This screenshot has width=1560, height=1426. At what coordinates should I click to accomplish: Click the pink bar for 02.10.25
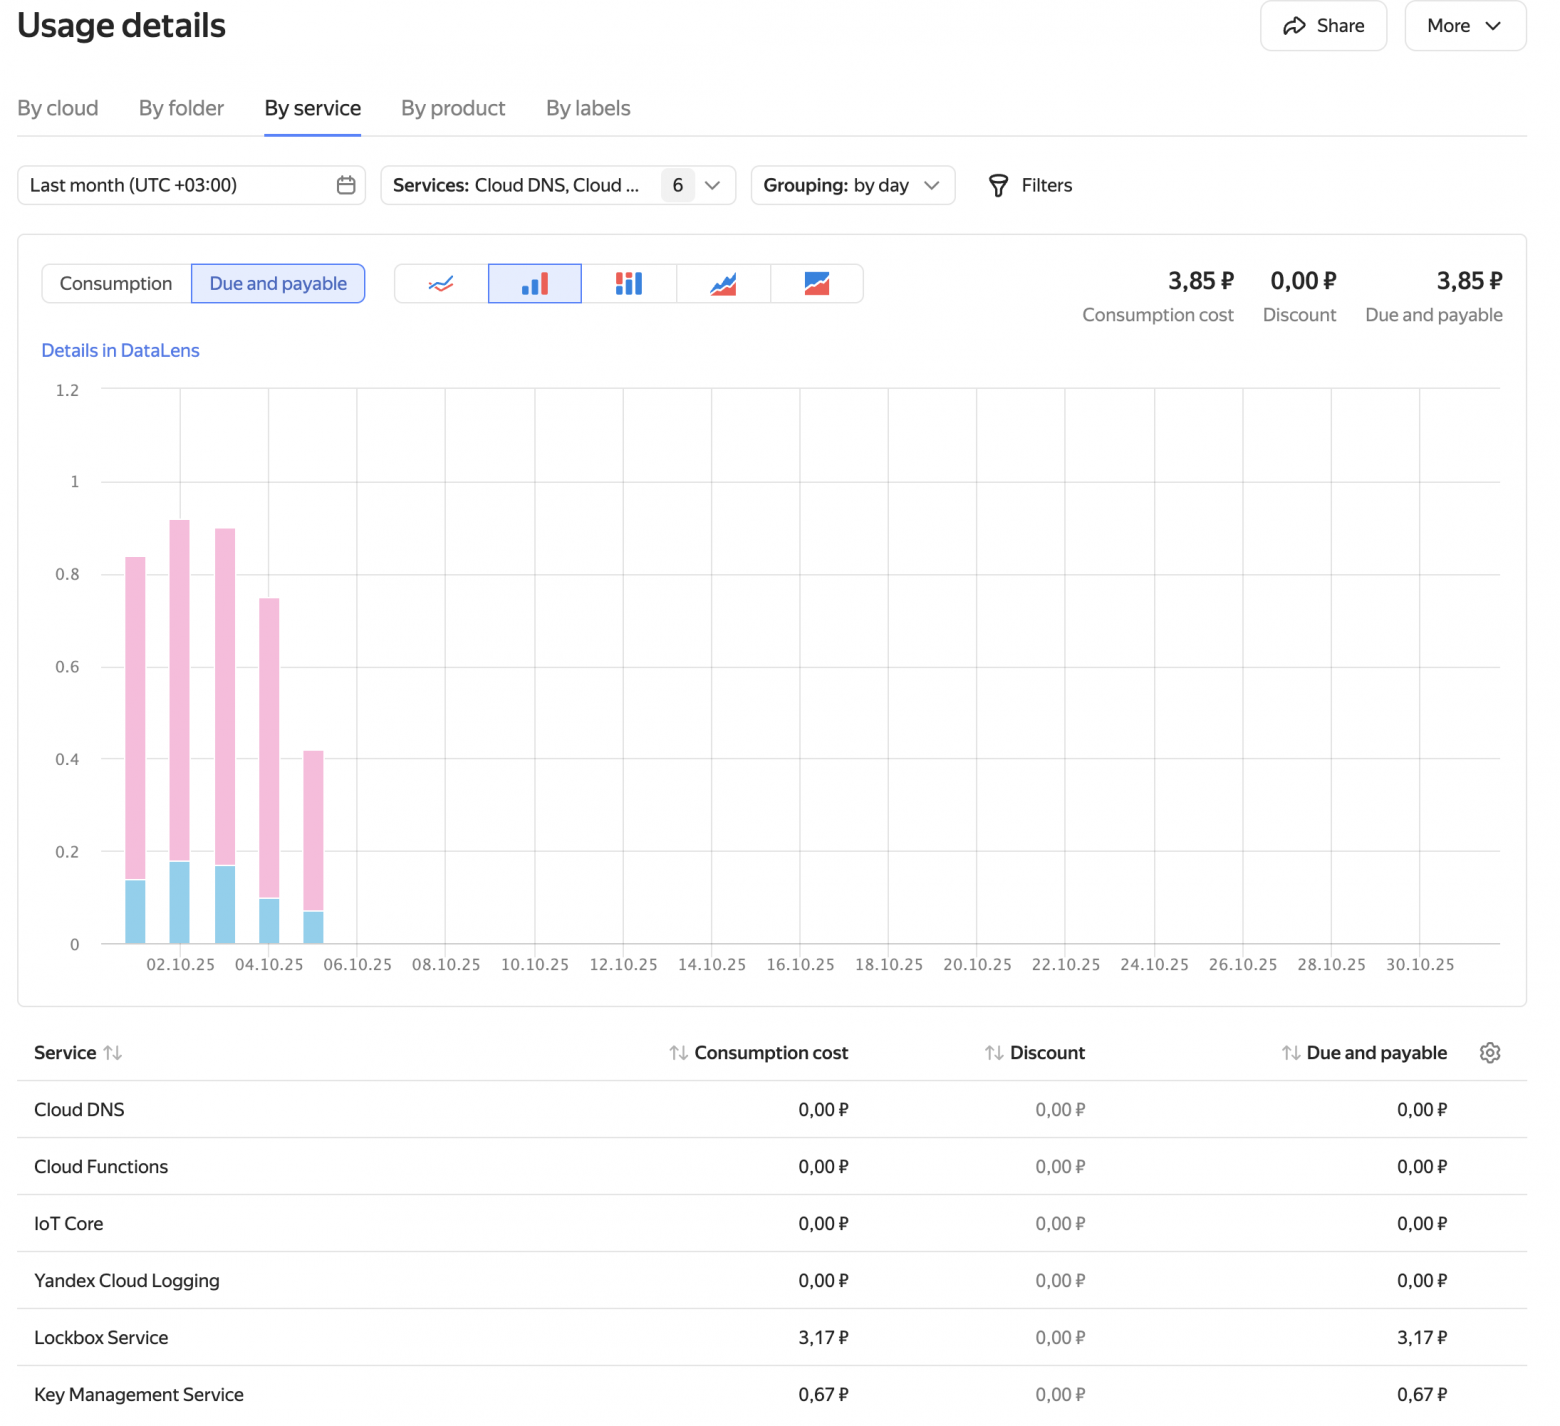click(180, 690)
